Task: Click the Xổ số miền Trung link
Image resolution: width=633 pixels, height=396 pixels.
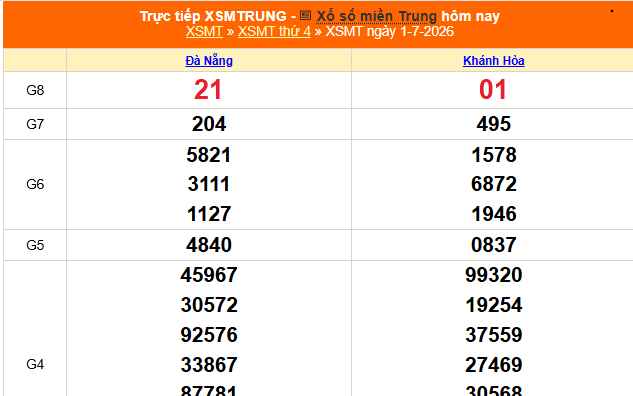Action: pos(376,16)
